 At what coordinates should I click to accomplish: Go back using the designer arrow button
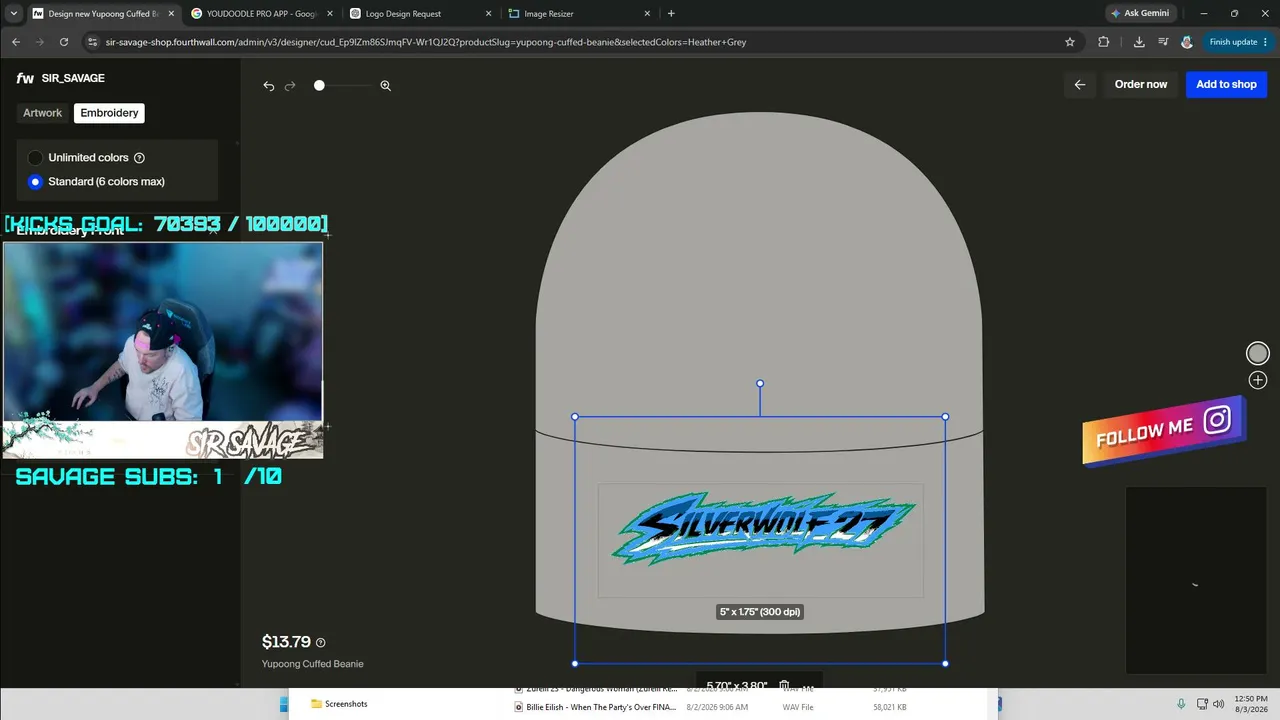(1080, 84)
